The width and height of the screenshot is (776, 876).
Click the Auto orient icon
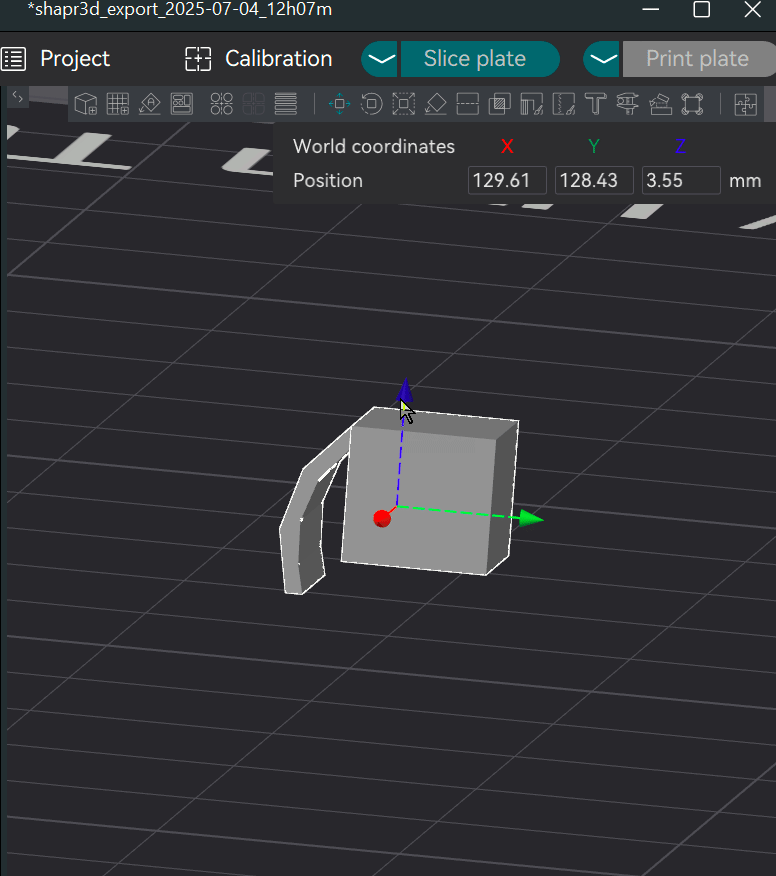click(x=150, y=104)
